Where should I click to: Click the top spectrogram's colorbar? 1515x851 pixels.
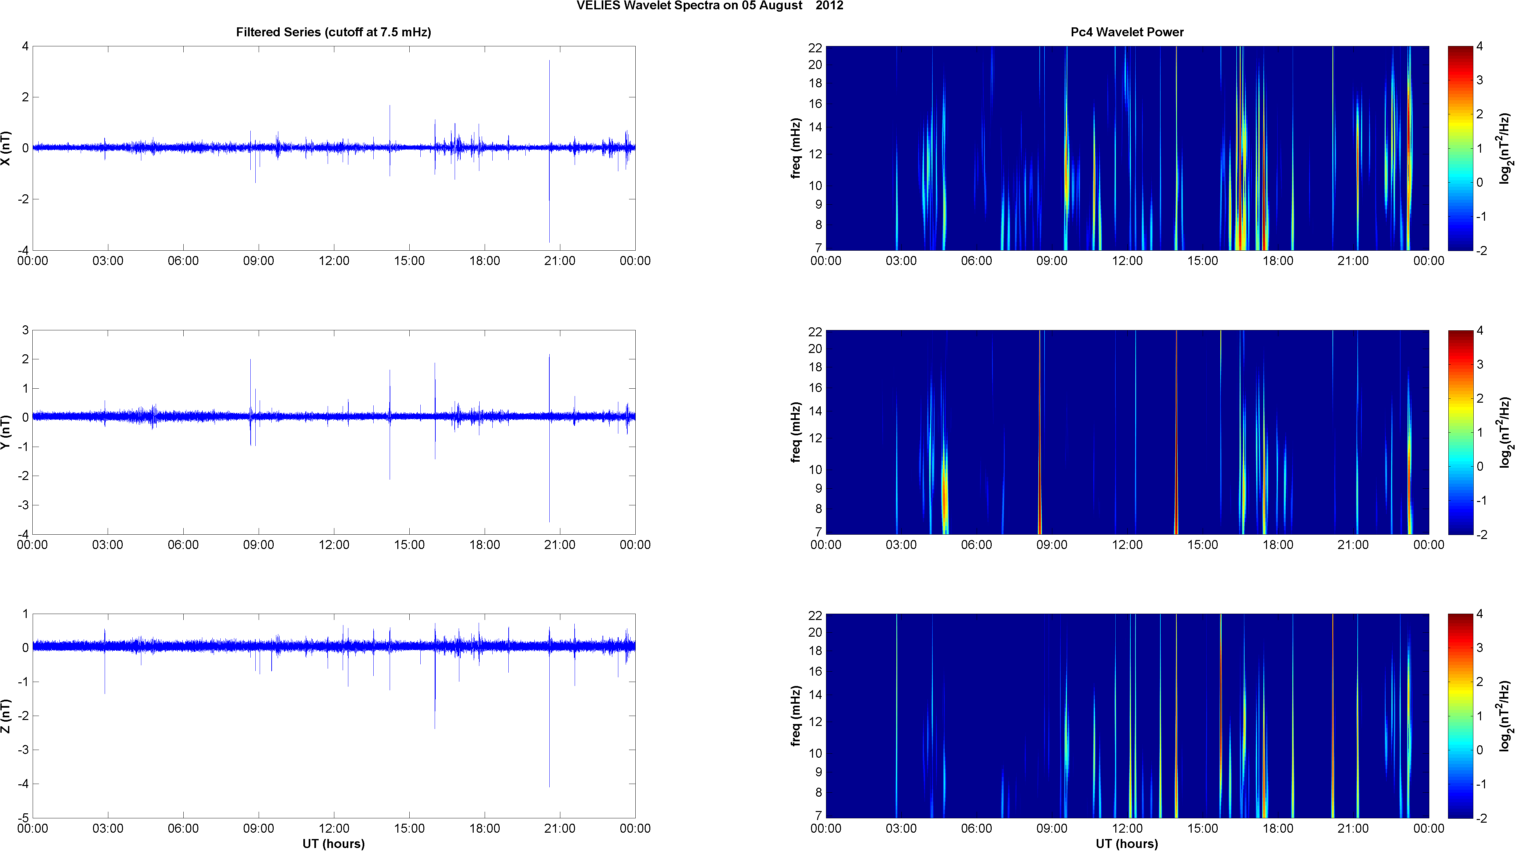tap(1460, 148)
